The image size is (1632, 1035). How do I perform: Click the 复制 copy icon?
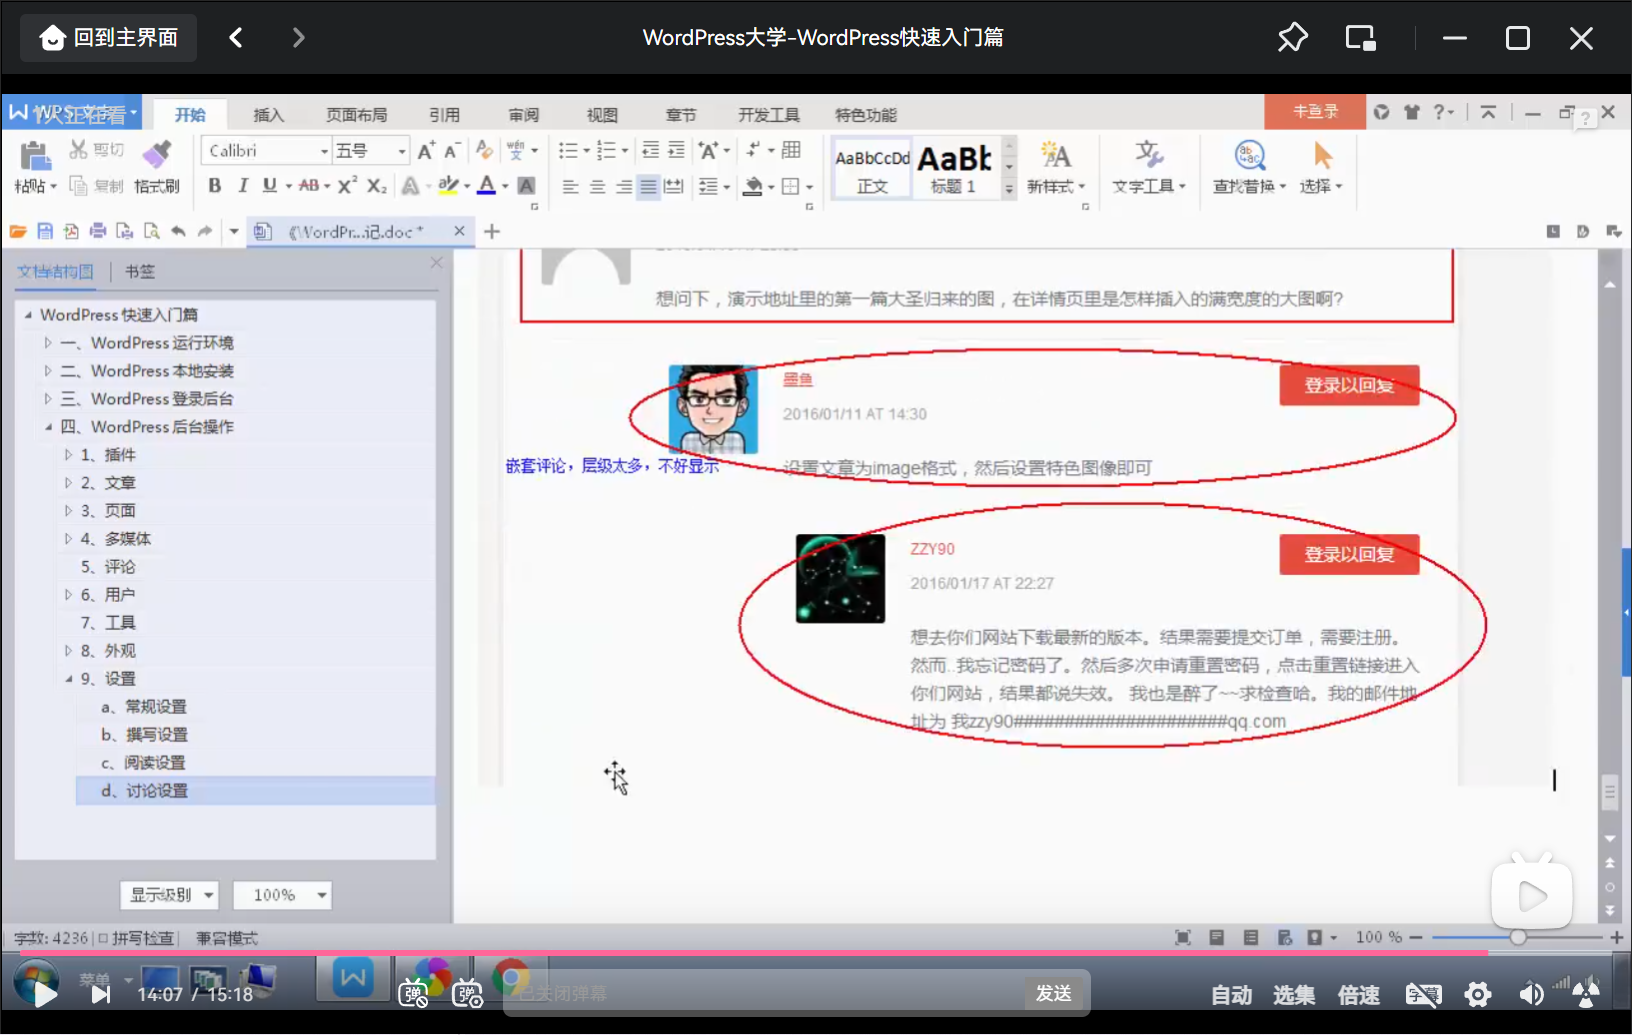click(78, 185)
